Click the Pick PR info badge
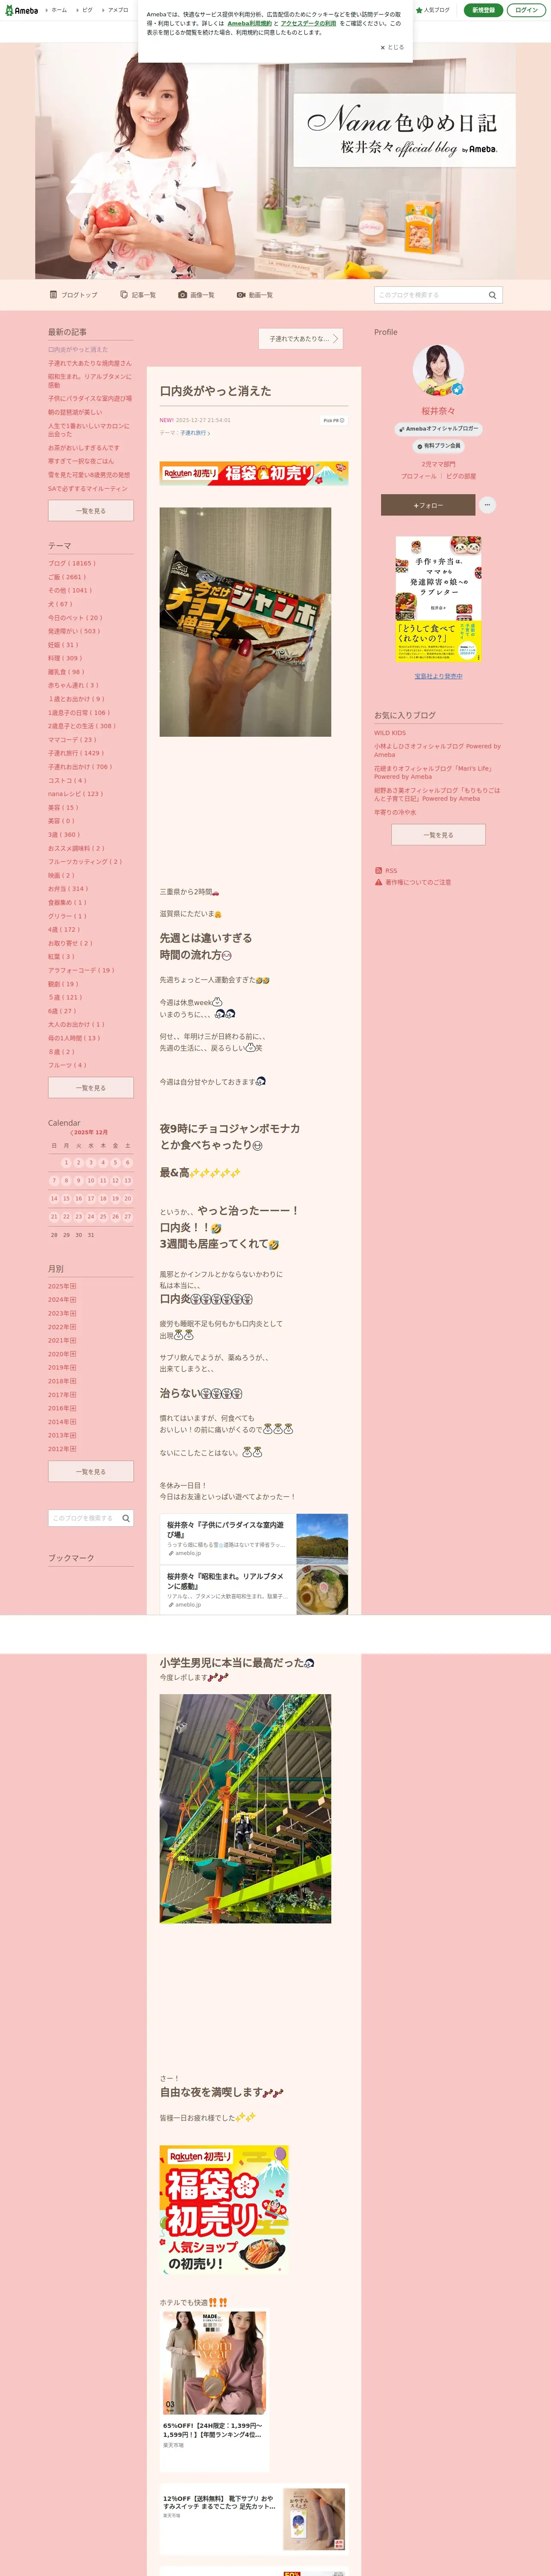The image size is (551, 2576). click(x=333, y=420)
